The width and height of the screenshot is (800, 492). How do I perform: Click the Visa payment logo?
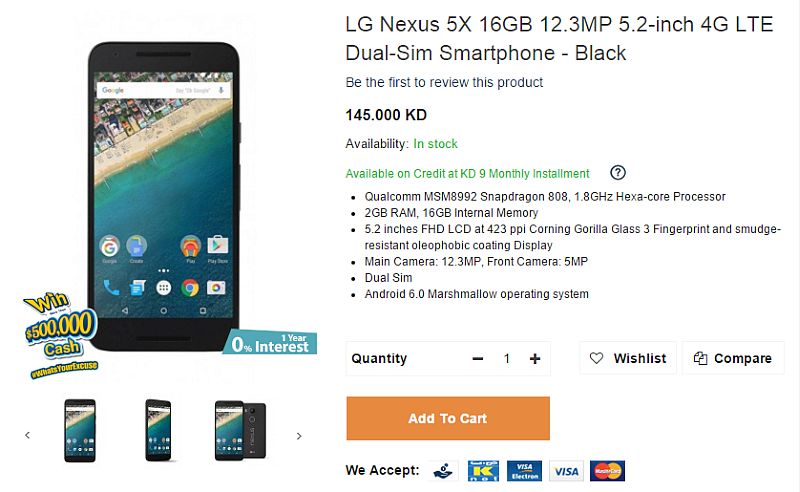click(566, 471)
